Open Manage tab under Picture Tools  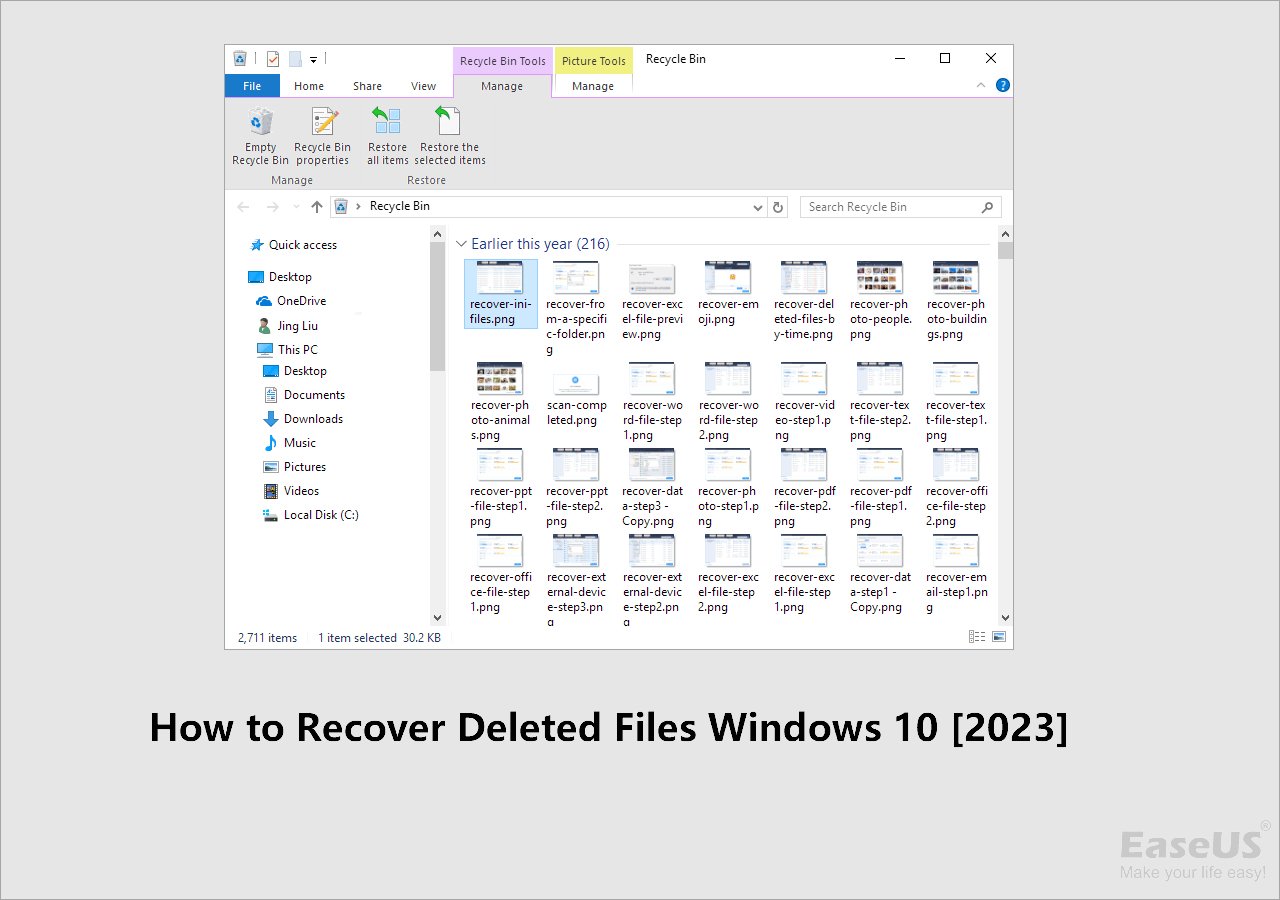(593, 86)
